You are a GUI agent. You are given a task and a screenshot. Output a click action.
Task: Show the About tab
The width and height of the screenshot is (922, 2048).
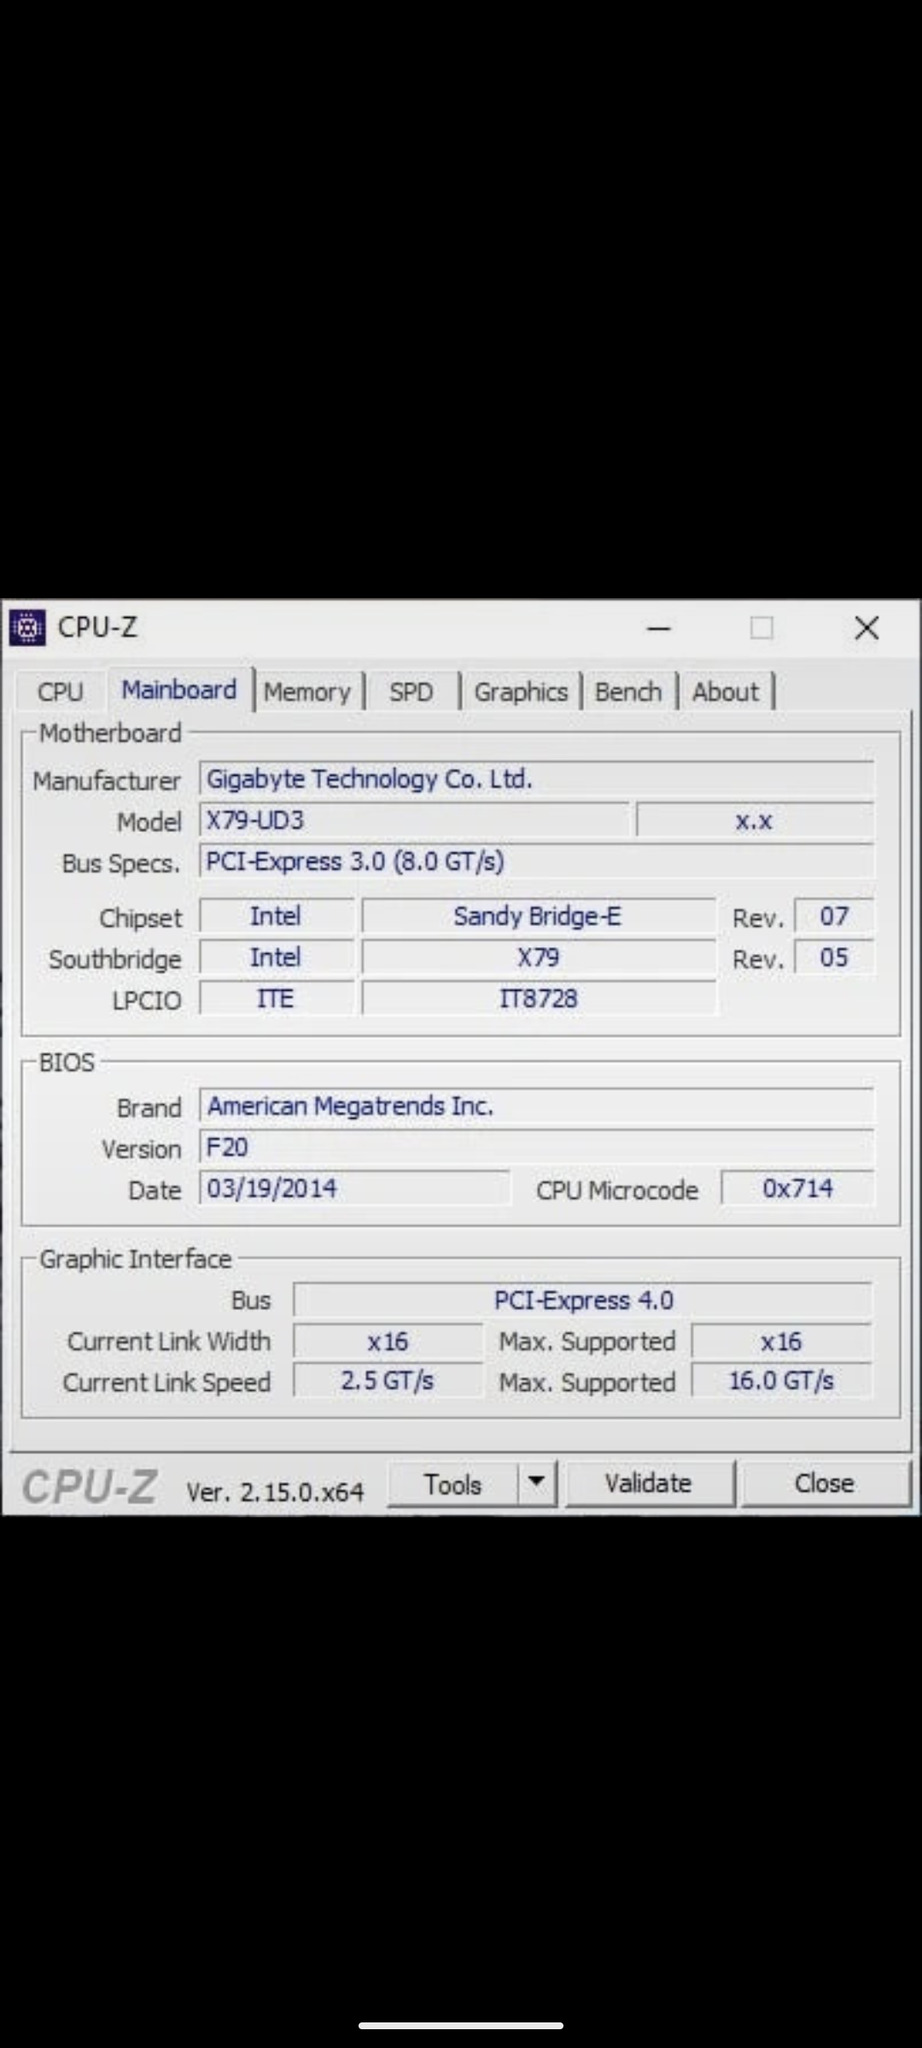coord(725,692)
